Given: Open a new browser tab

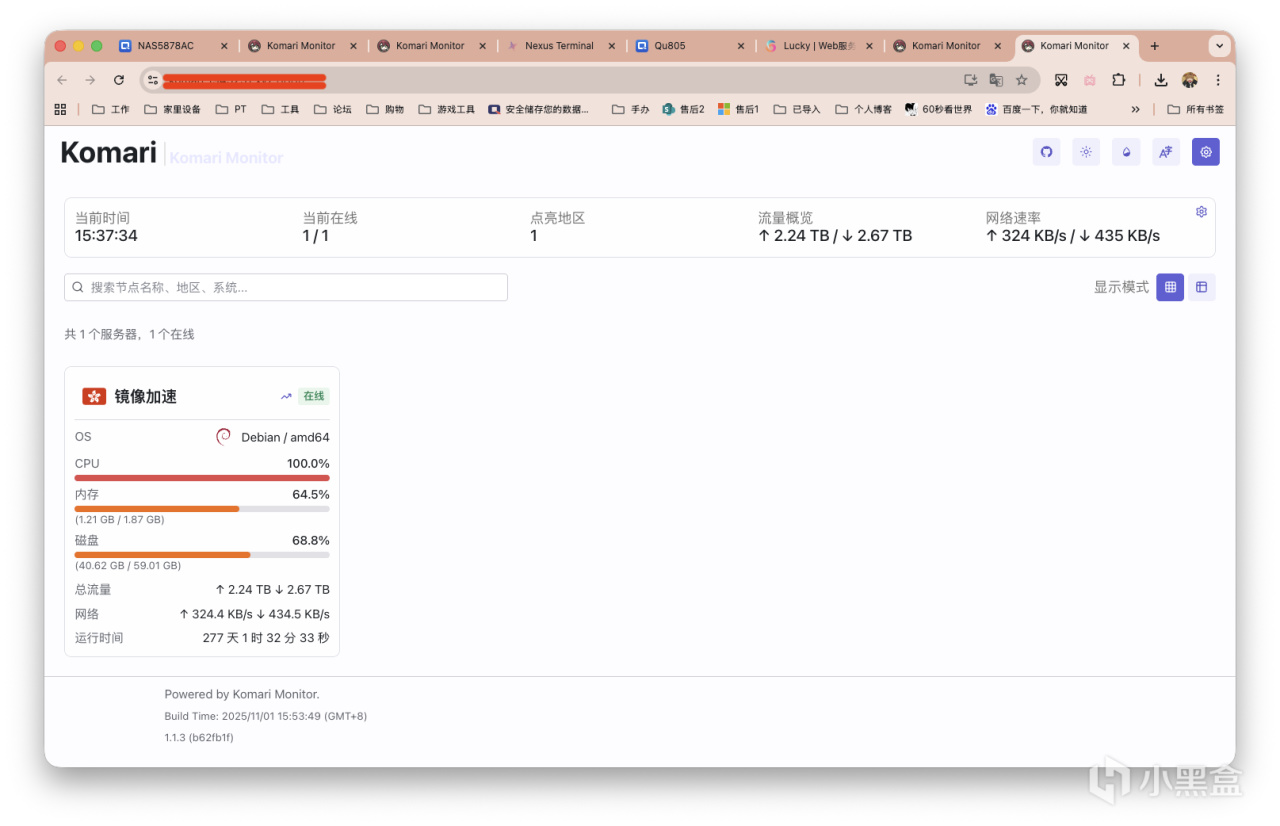Looking at the screenshot, I should pyautogui.click(x=1154, y=46).
